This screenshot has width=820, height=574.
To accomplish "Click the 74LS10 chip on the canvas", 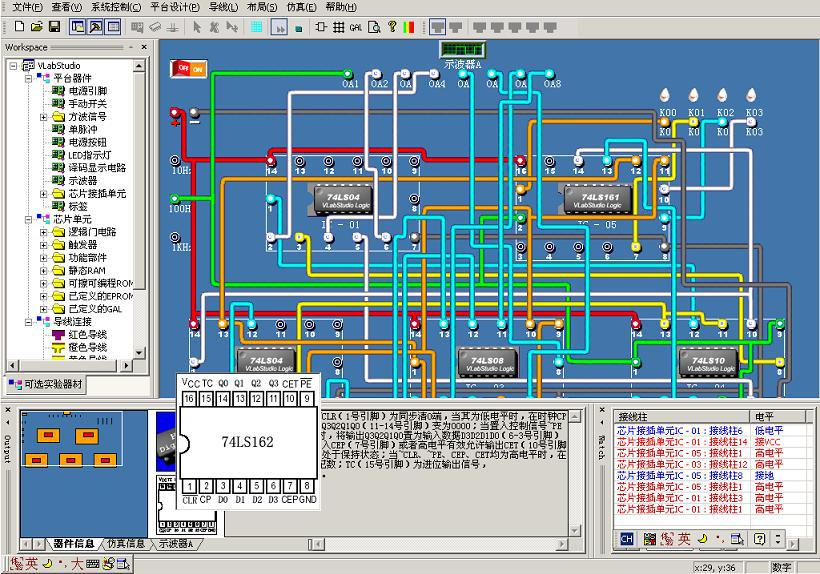I will 708,363.
